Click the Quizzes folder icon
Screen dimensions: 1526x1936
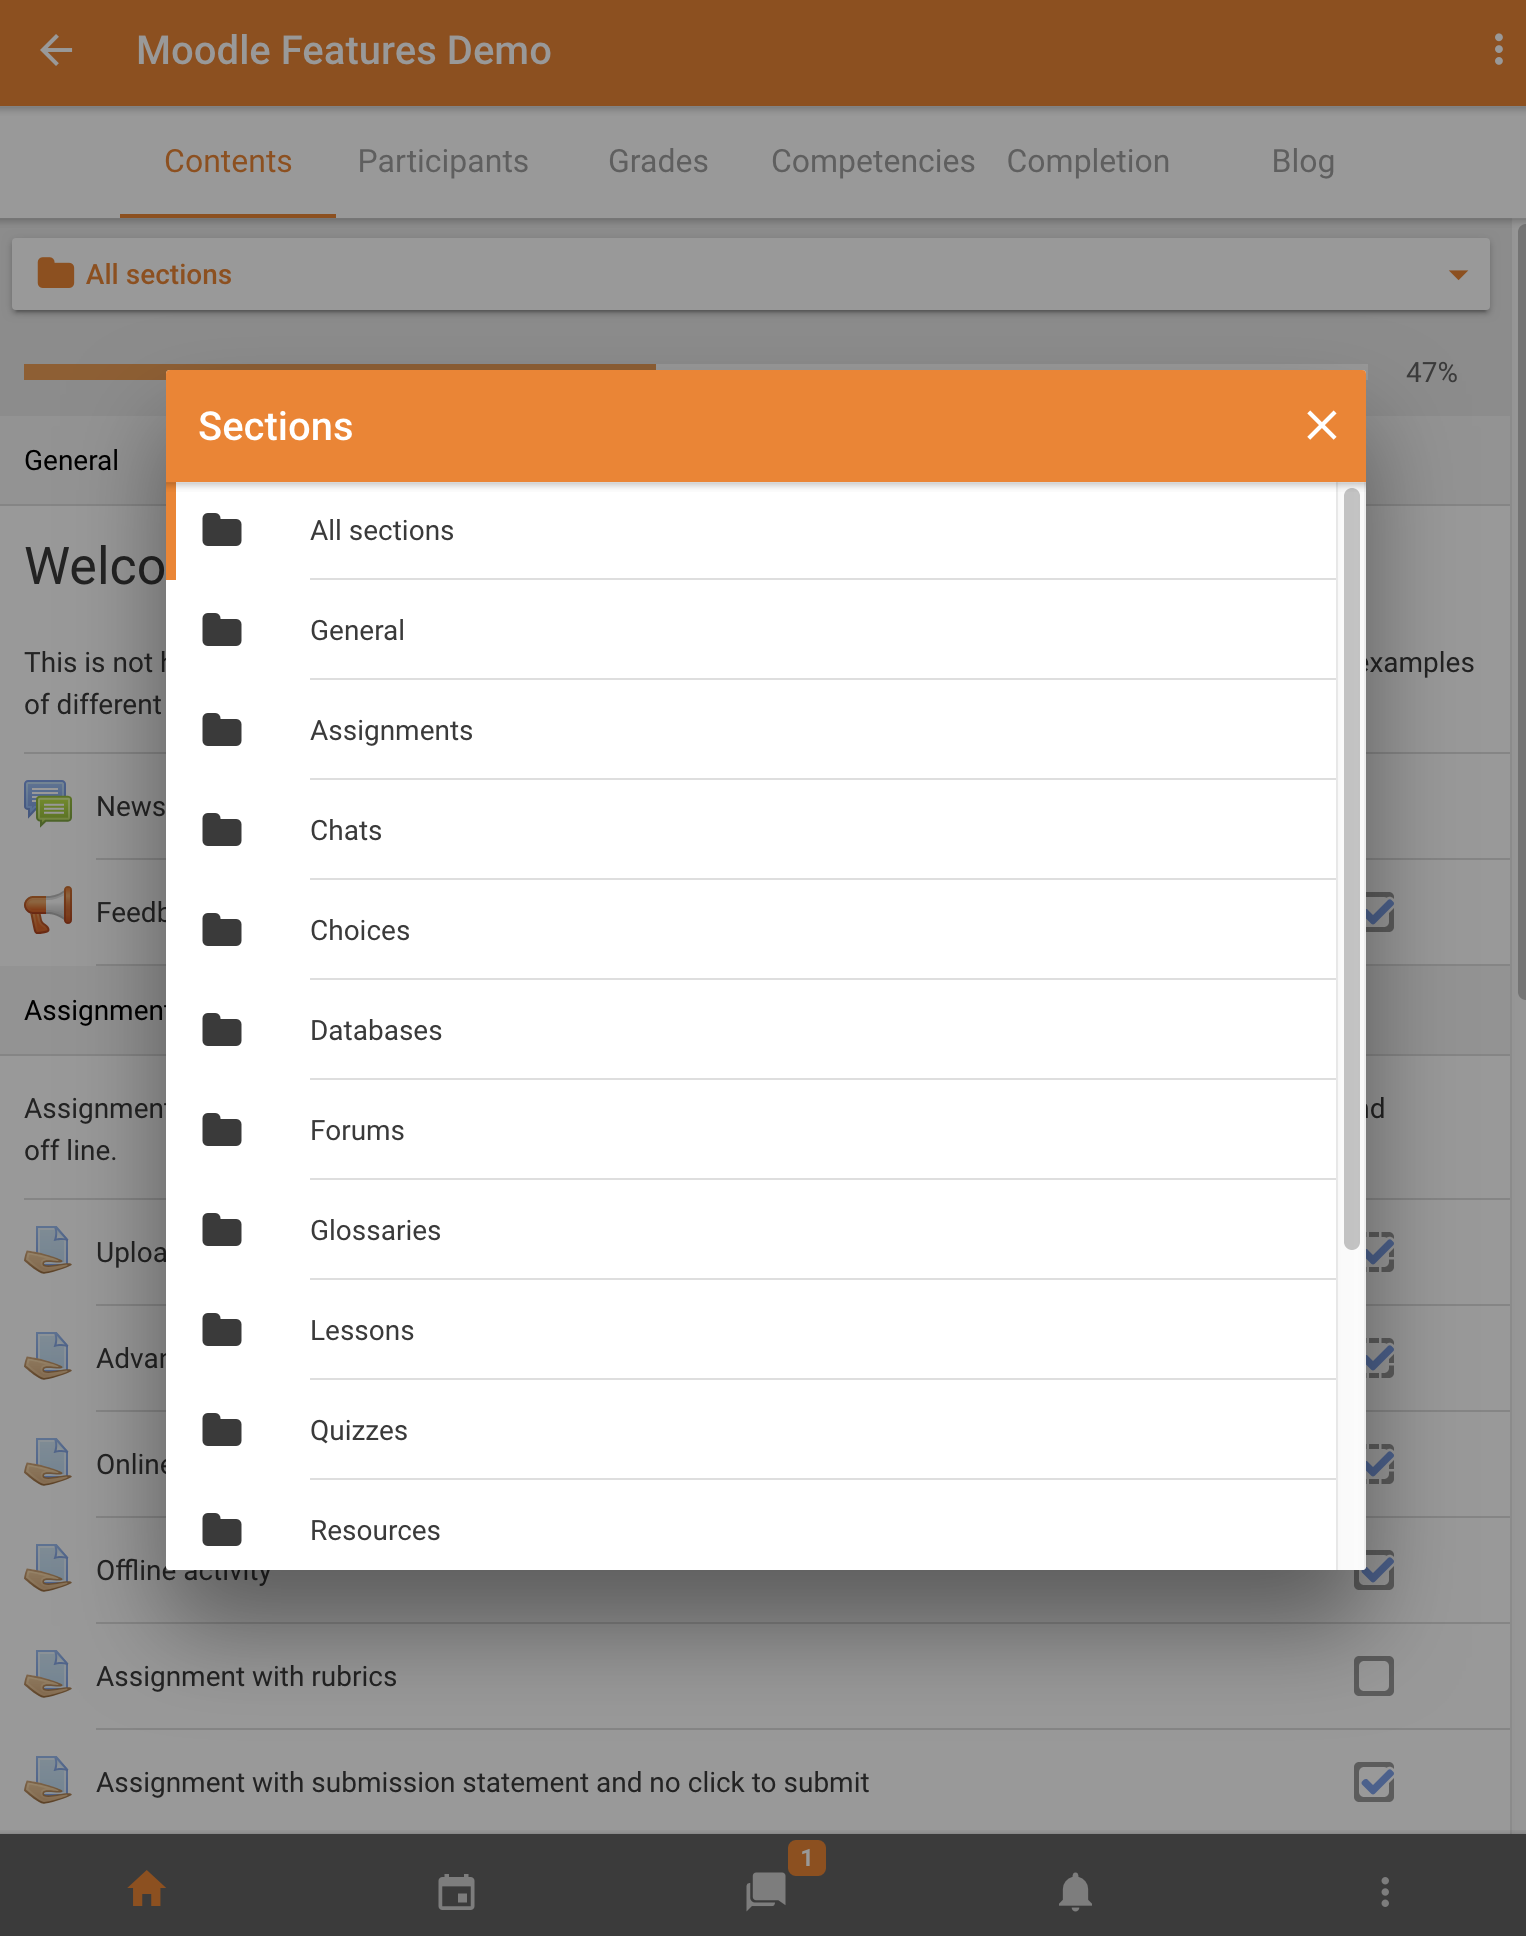pos(222,1430)
